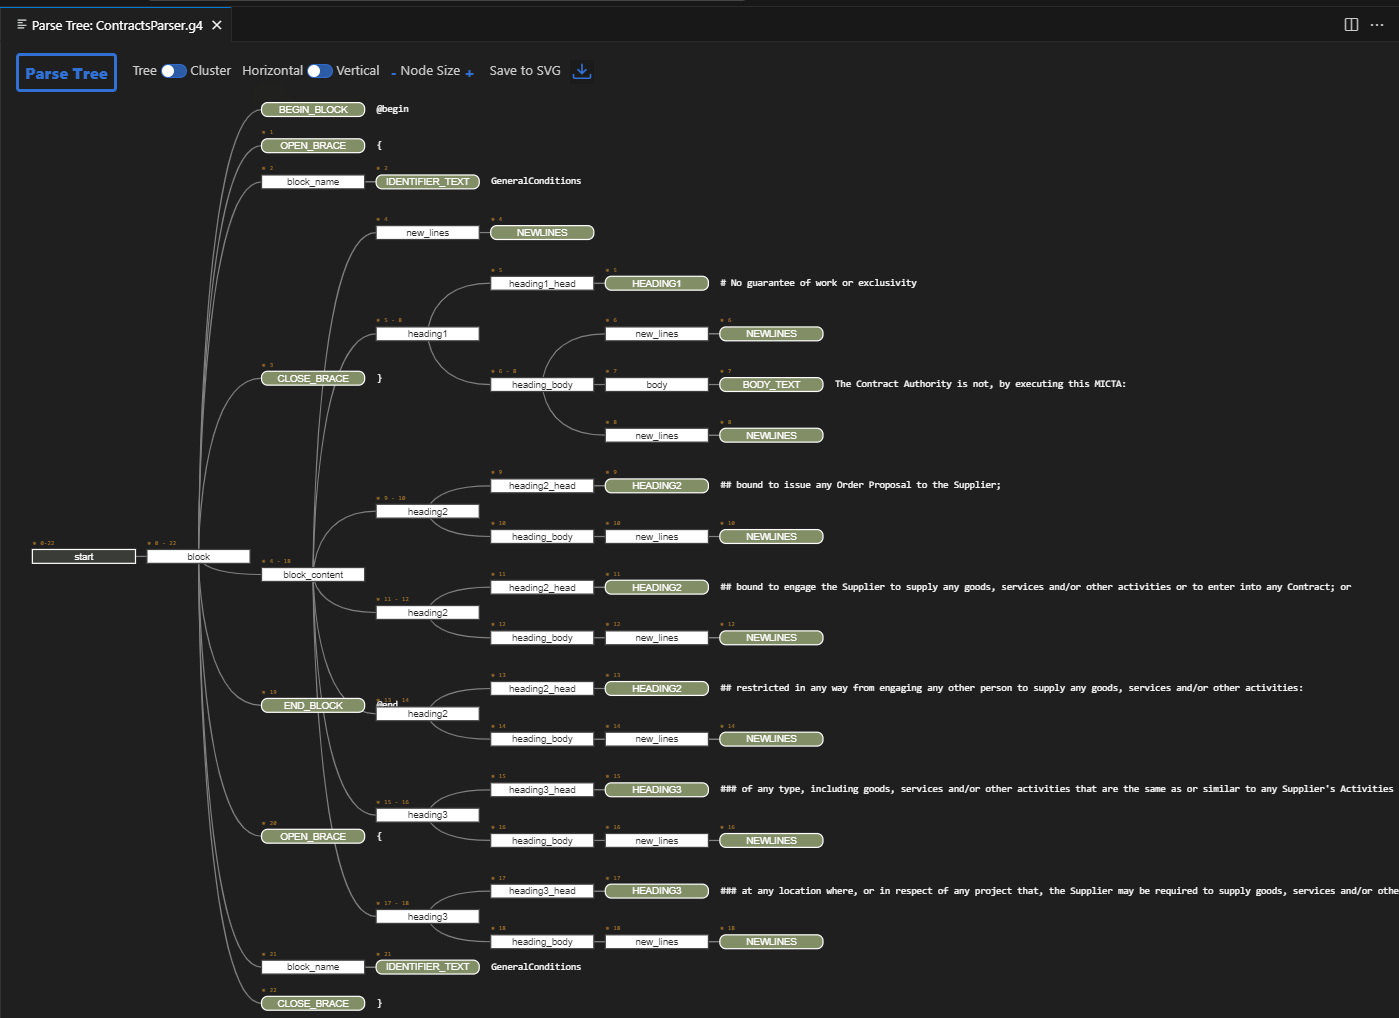Select HEADING2 node for 'bound to engage'

coord(657,588)
